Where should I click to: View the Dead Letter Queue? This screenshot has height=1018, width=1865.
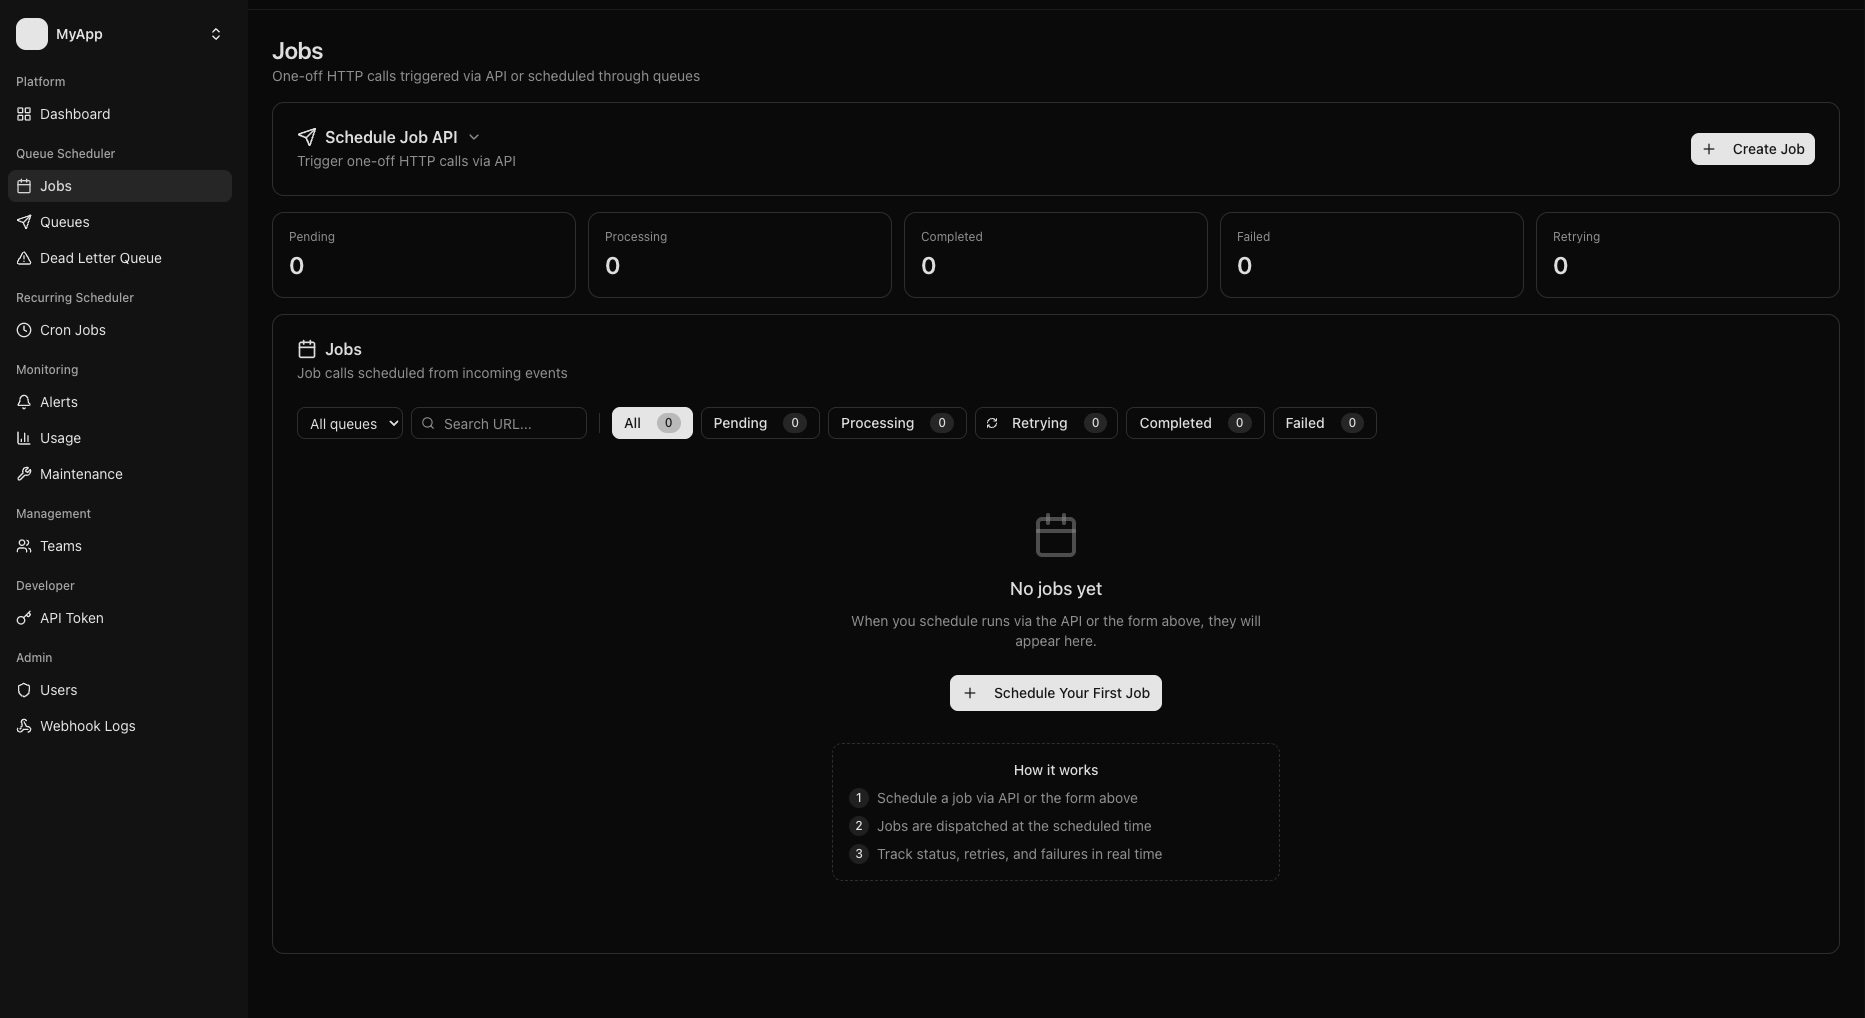click(100, 258)
